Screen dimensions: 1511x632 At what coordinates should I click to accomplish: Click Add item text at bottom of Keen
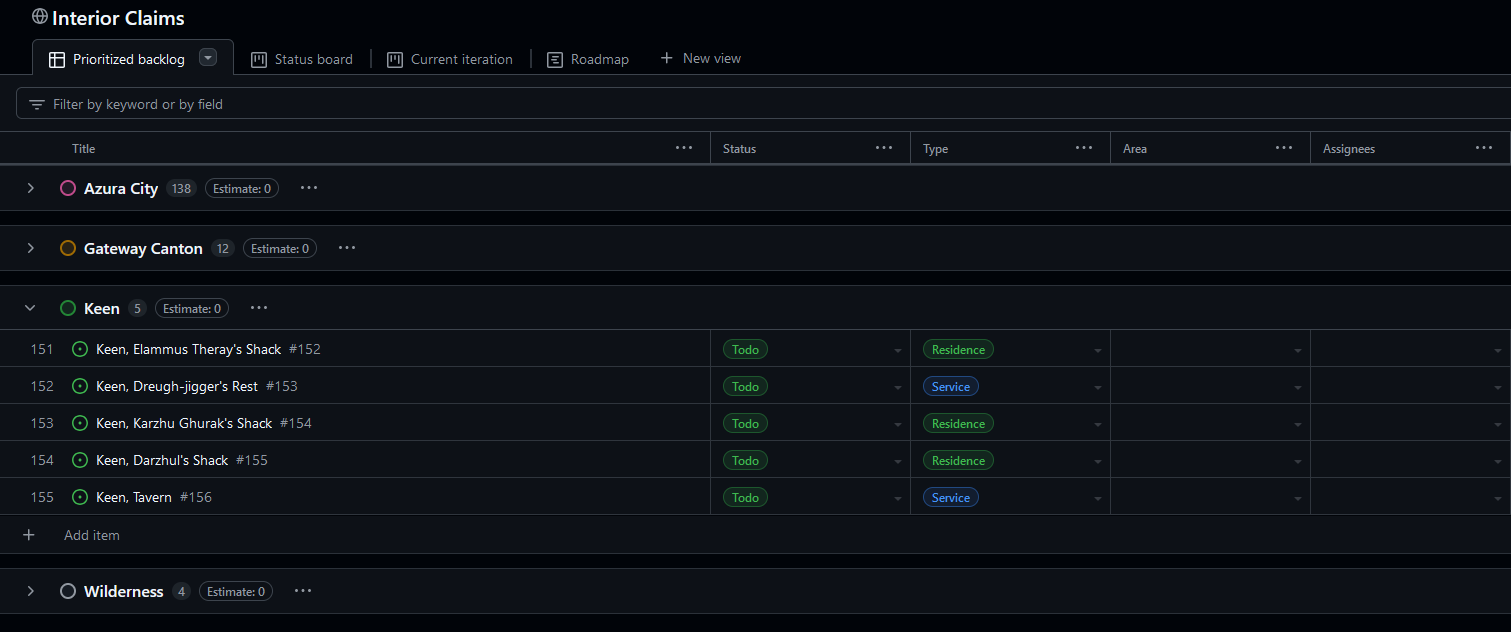tap(92, 535)
